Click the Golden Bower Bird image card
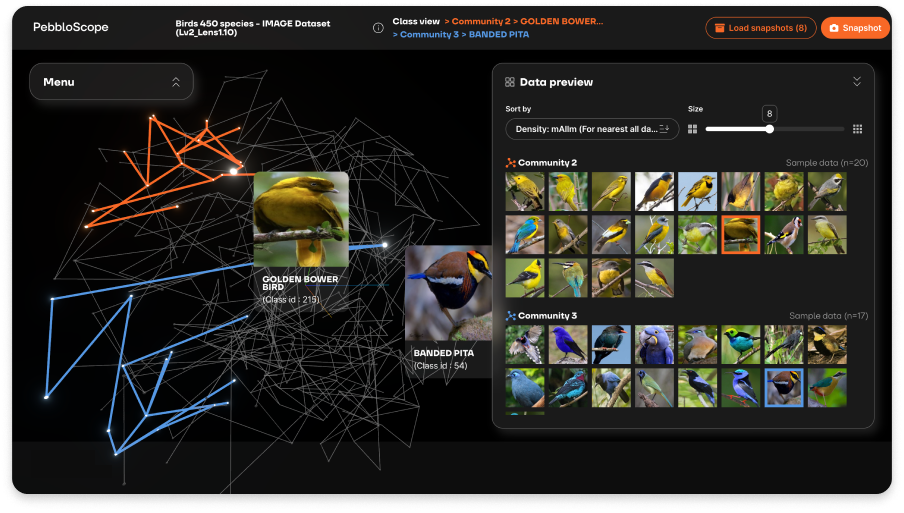Viewport: 904px width, 513px height. pyautogui.click(x=301, y=220)
